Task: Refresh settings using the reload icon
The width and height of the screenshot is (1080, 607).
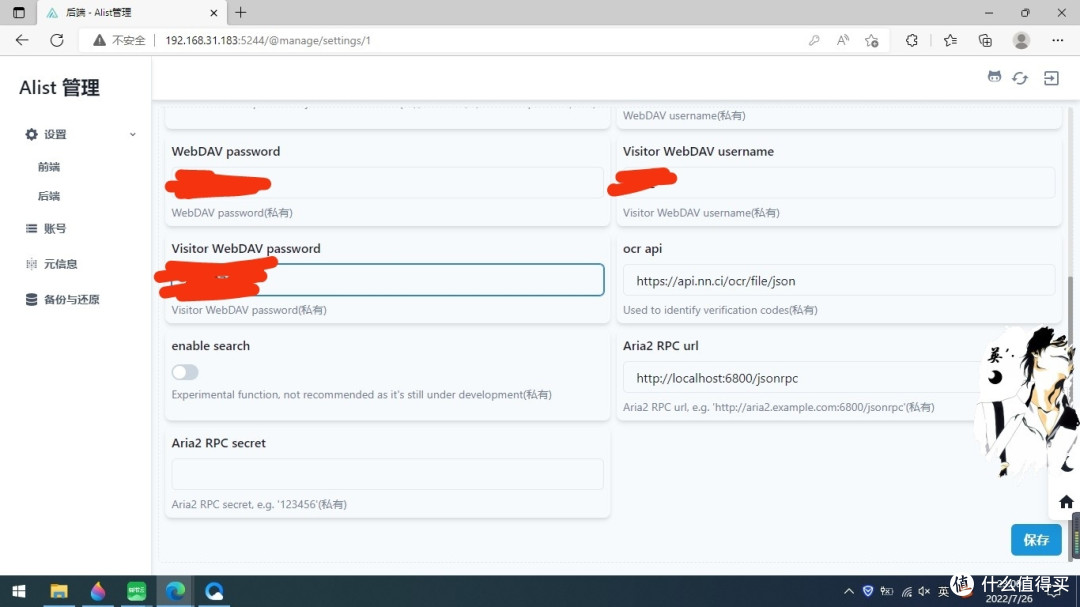Action: click(x=1020, y=77)
